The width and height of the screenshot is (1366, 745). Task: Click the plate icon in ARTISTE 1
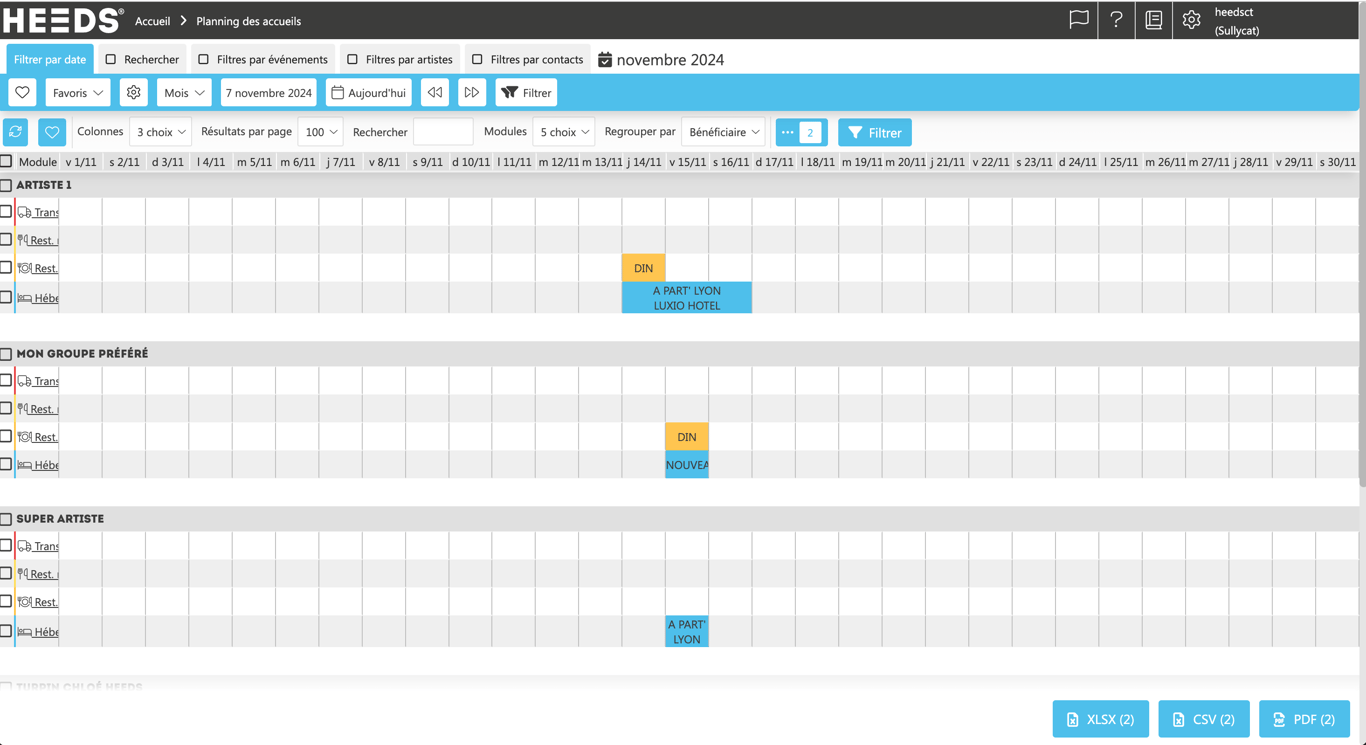click(24, 268)
